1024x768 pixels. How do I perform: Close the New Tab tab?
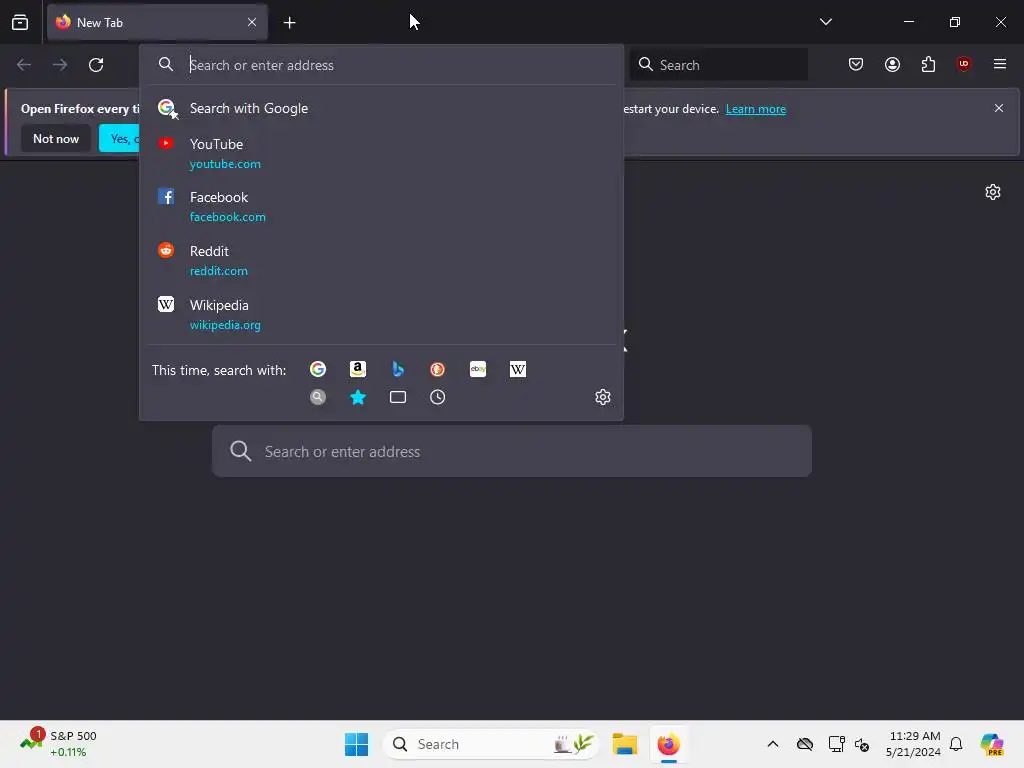(252, 22)
